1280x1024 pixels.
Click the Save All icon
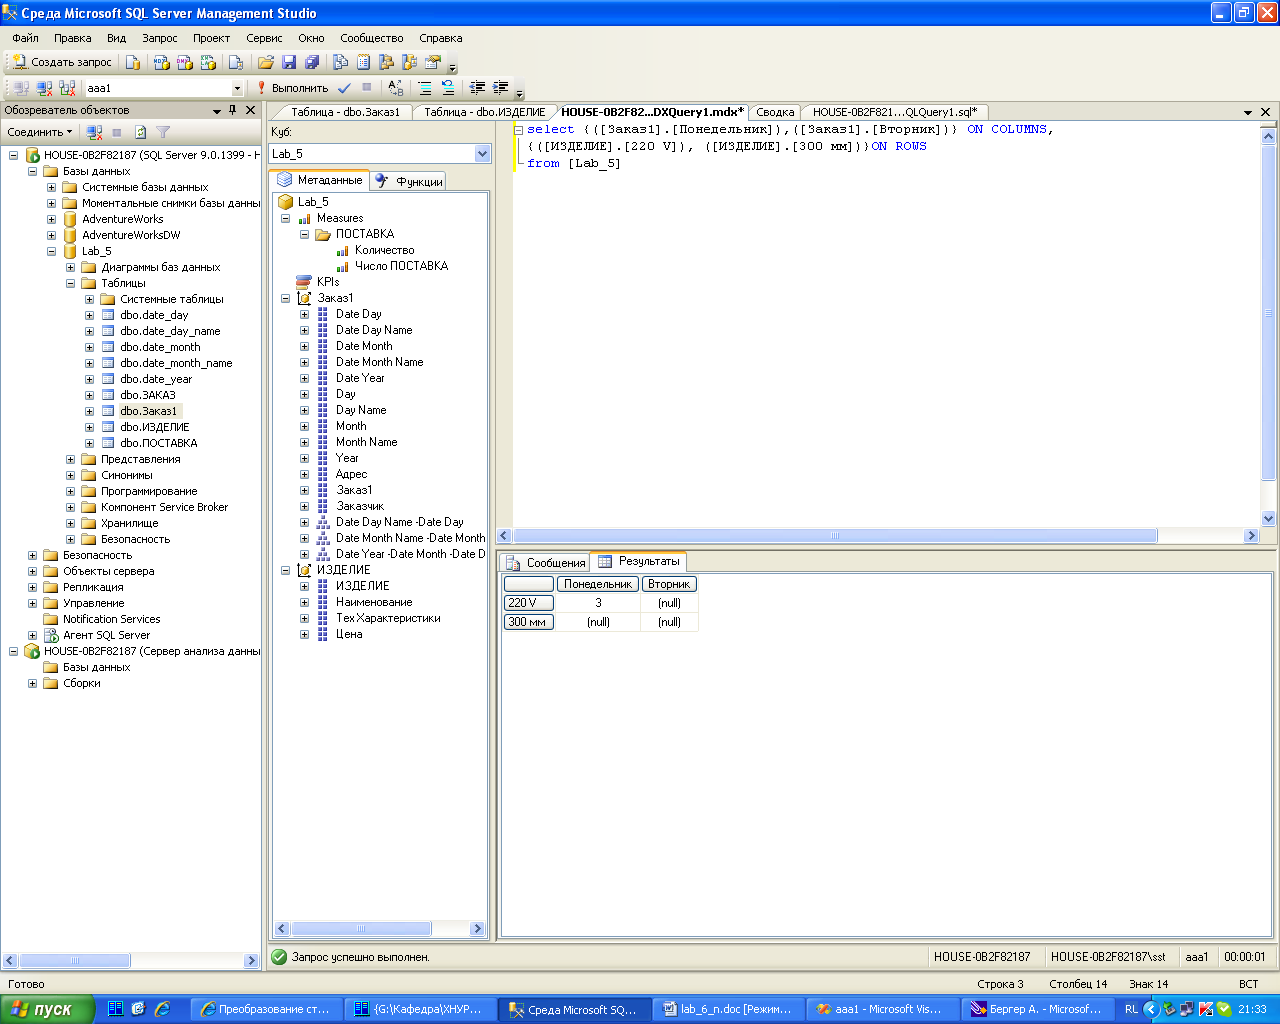click(312, 62)
